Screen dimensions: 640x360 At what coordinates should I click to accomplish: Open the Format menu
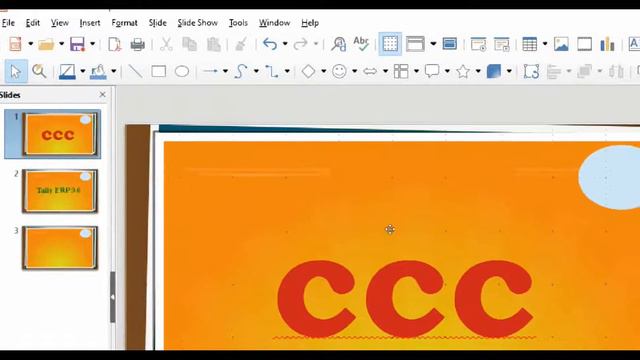point(124,23)
